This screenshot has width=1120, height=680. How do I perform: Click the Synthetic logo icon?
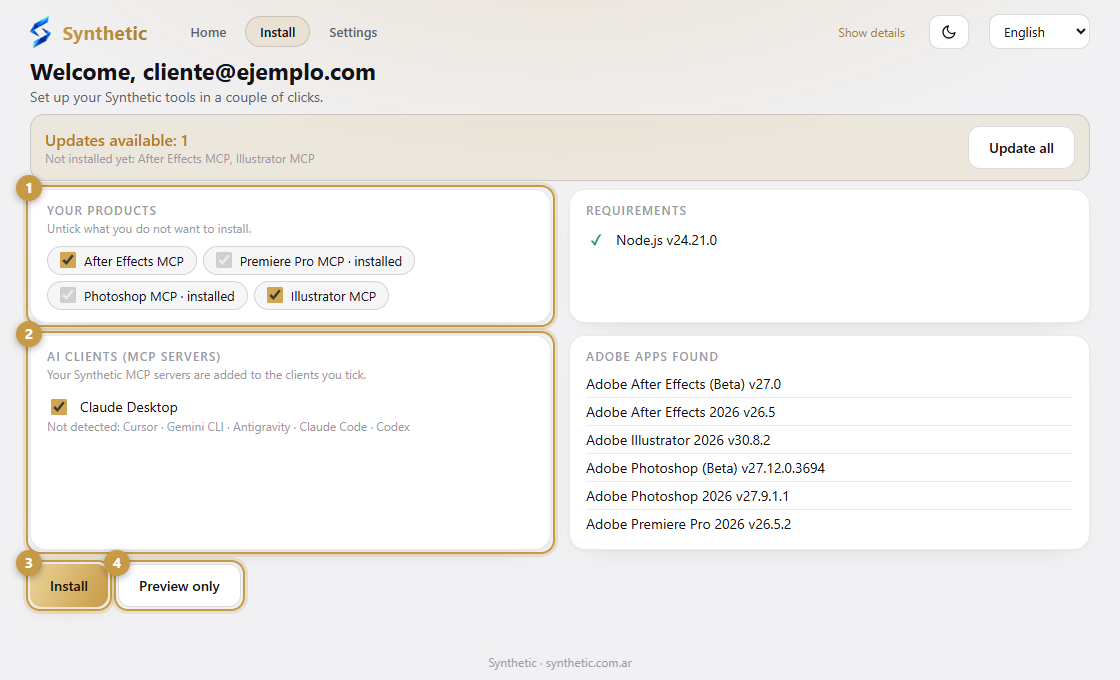pyautogui.click(x=41, y=32)
